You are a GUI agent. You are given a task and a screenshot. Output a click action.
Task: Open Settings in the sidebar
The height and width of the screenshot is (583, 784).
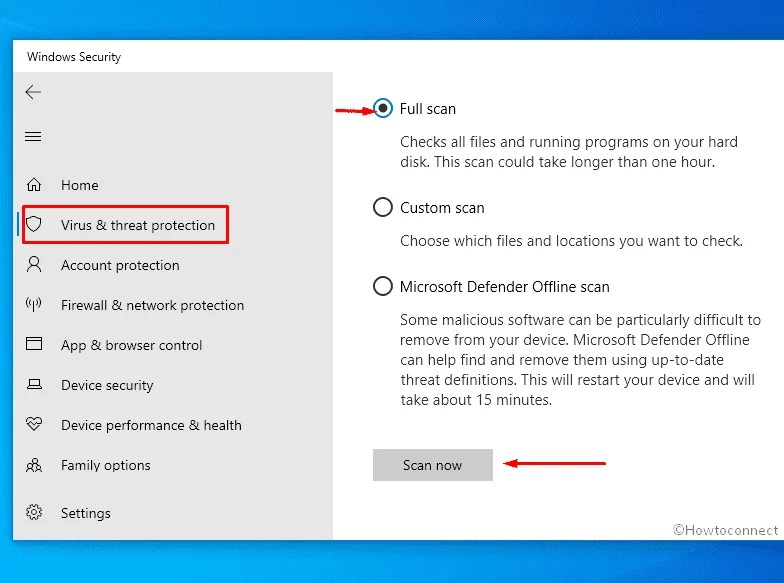click(86, 513)
